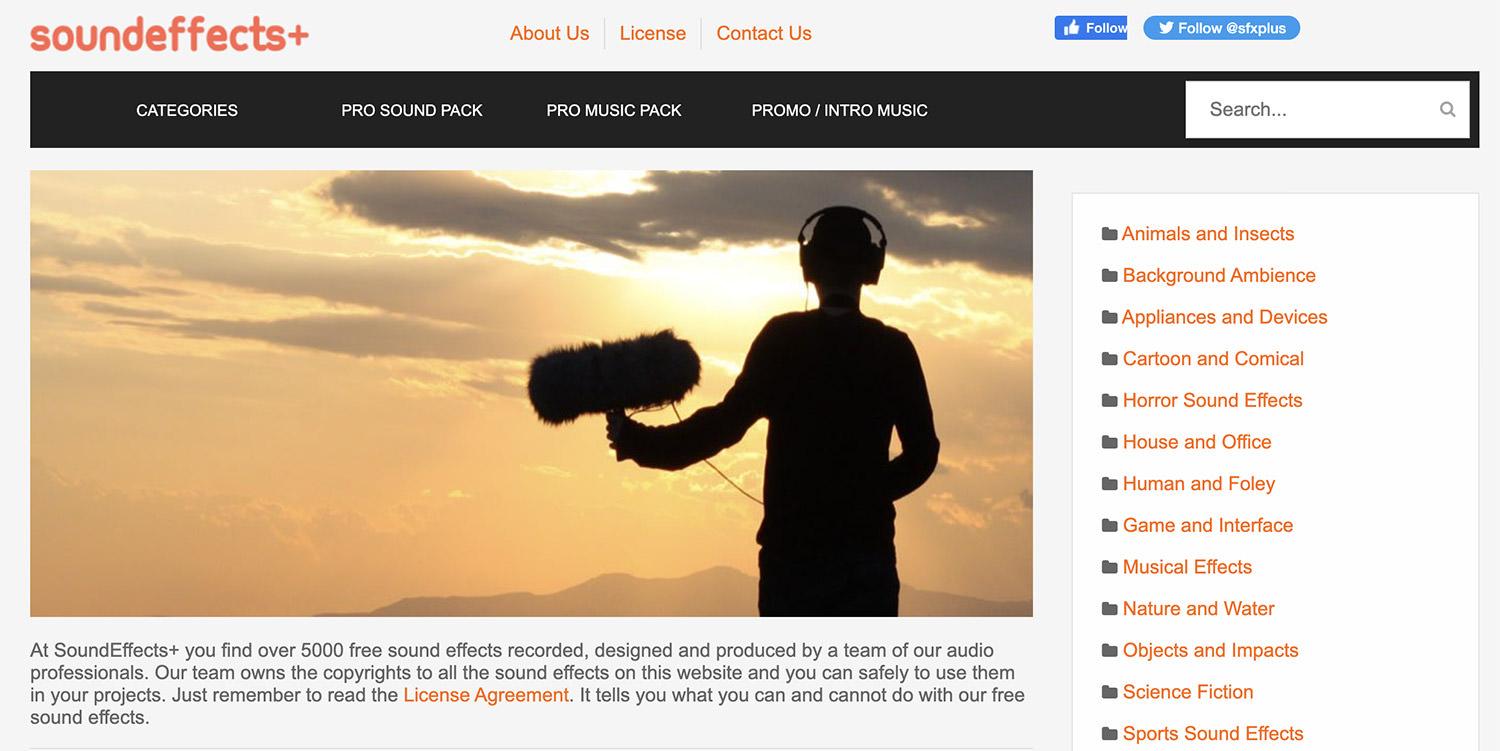Click the Twitter Follow @sfxplus button
1500x751 pixels.
pyautogui.click(x=1221, y=28)
